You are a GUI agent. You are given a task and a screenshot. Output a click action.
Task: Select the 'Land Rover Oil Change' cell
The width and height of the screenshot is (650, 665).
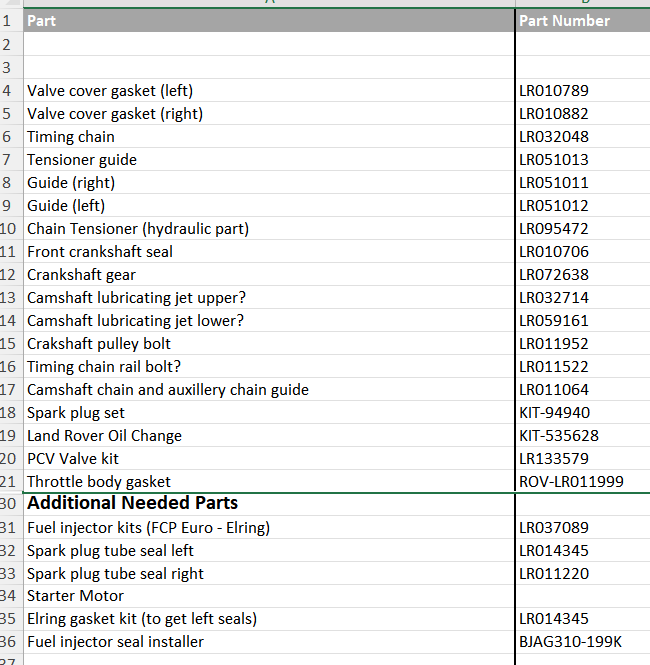pos(269,435)
